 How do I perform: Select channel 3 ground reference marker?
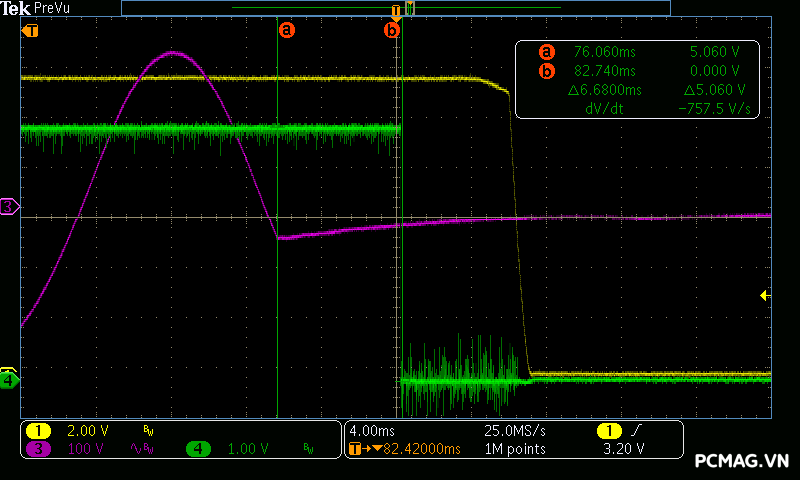[9, 207]
